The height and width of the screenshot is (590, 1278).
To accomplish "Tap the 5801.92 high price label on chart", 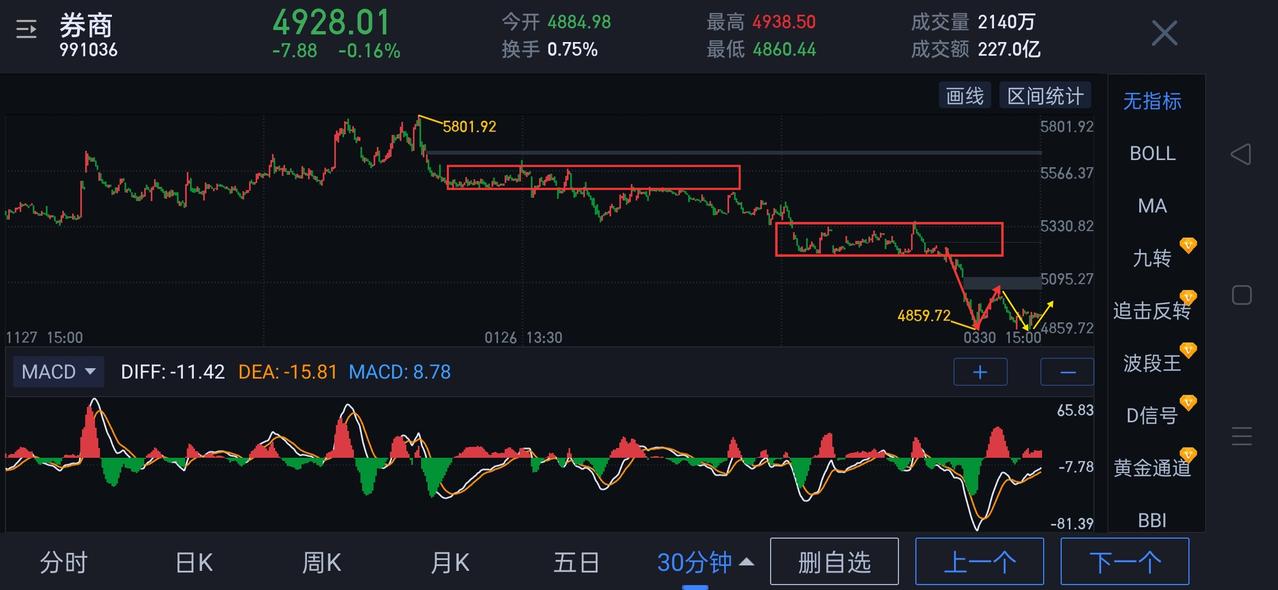I will point(469,127).
